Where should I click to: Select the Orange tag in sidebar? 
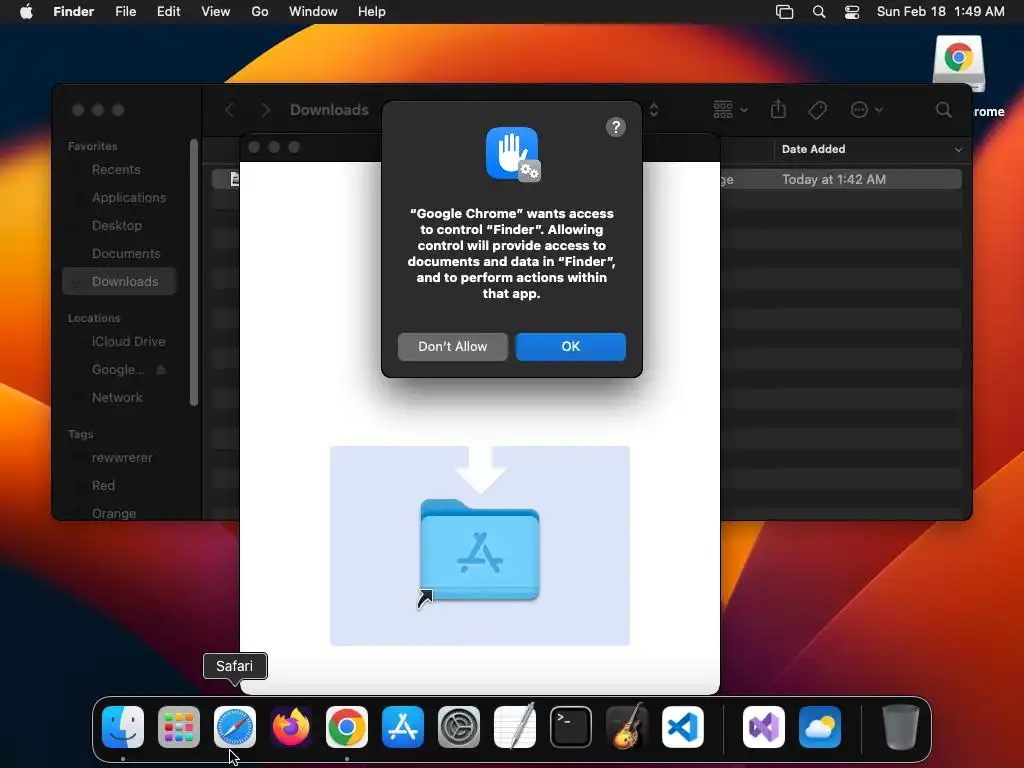tap(119, 513)
